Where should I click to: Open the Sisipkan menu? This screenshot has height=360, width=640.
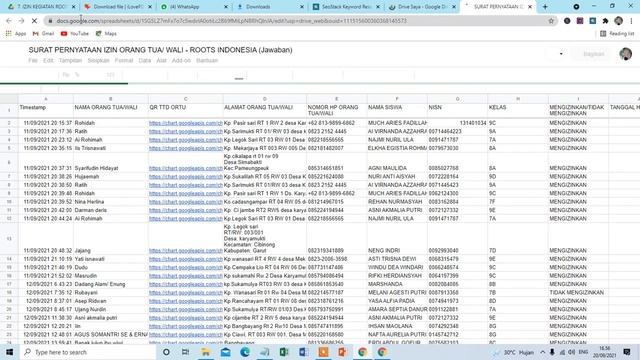(x=98, y=60)
